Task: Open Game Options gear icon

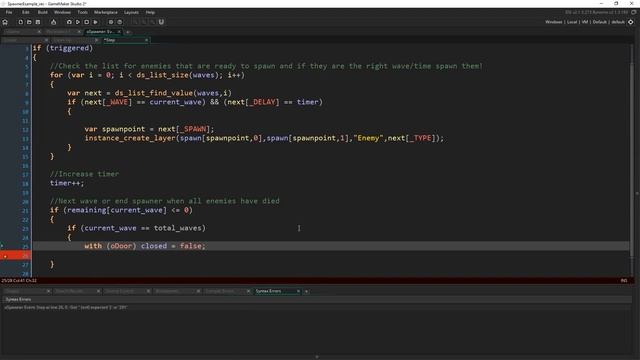Action: pos(111,22)
